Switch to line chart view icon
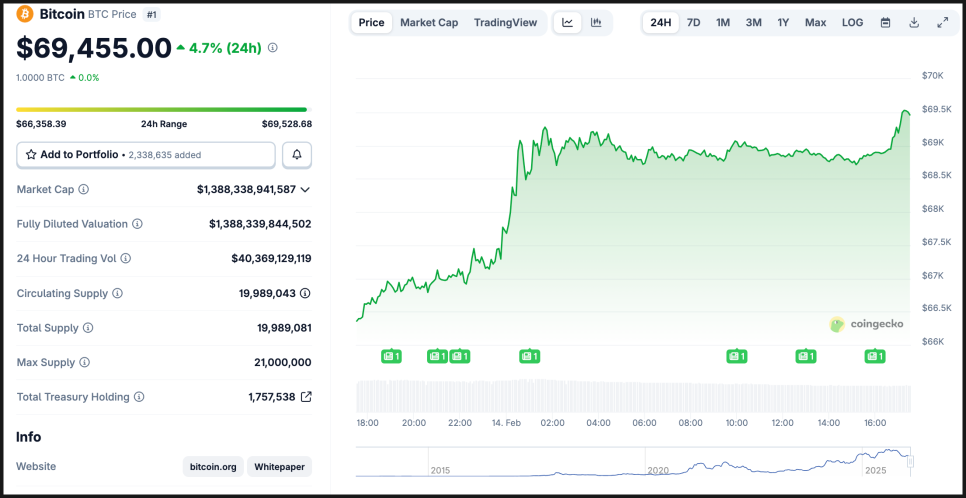The height and width of the screenshot is (498, 966). 567,22
